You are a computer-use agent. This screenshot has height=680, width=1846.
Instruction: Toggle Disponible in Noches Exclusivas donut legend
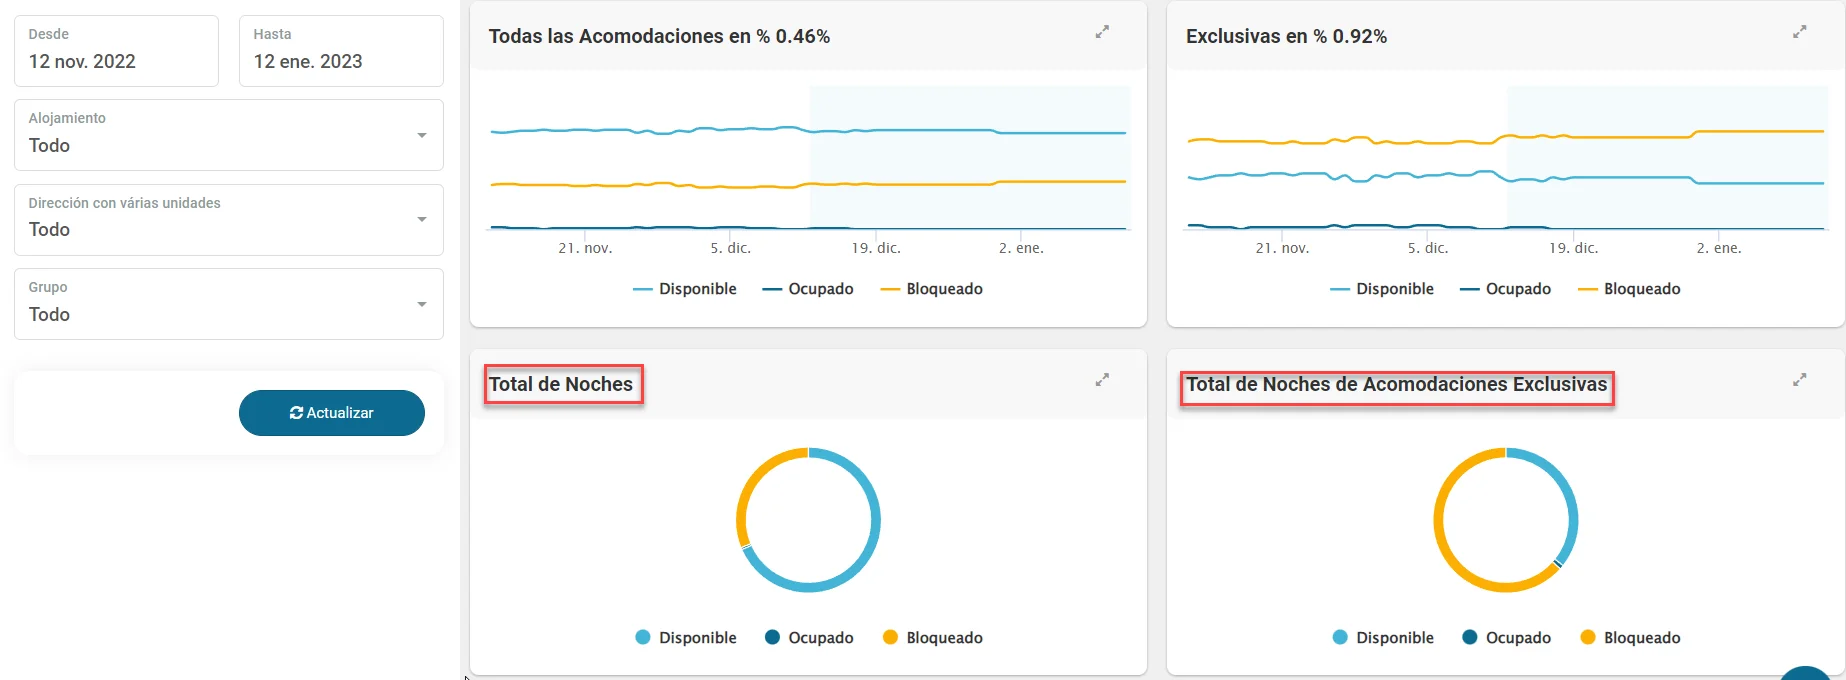point(1383,638)
